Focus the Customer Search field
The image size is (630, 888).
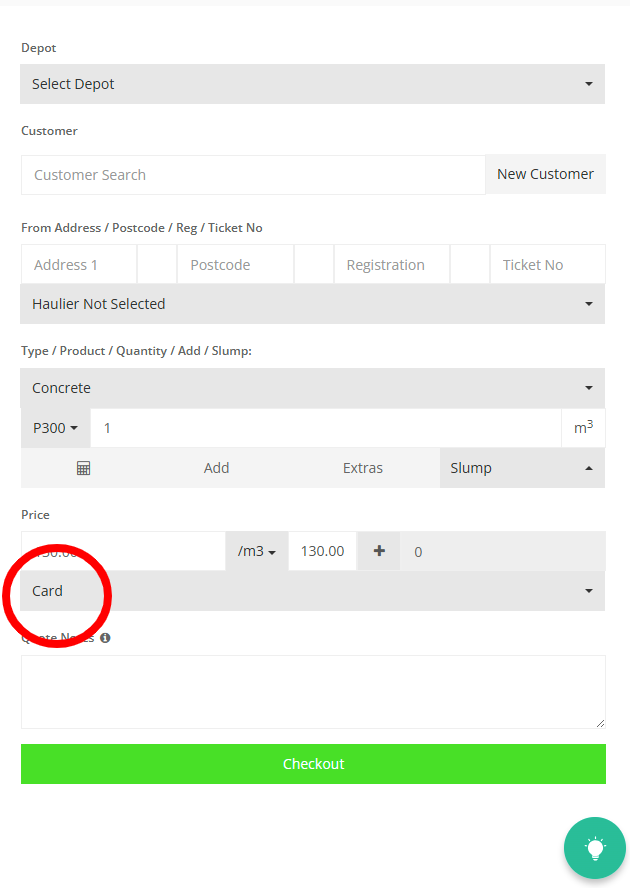tap(253, 175)
